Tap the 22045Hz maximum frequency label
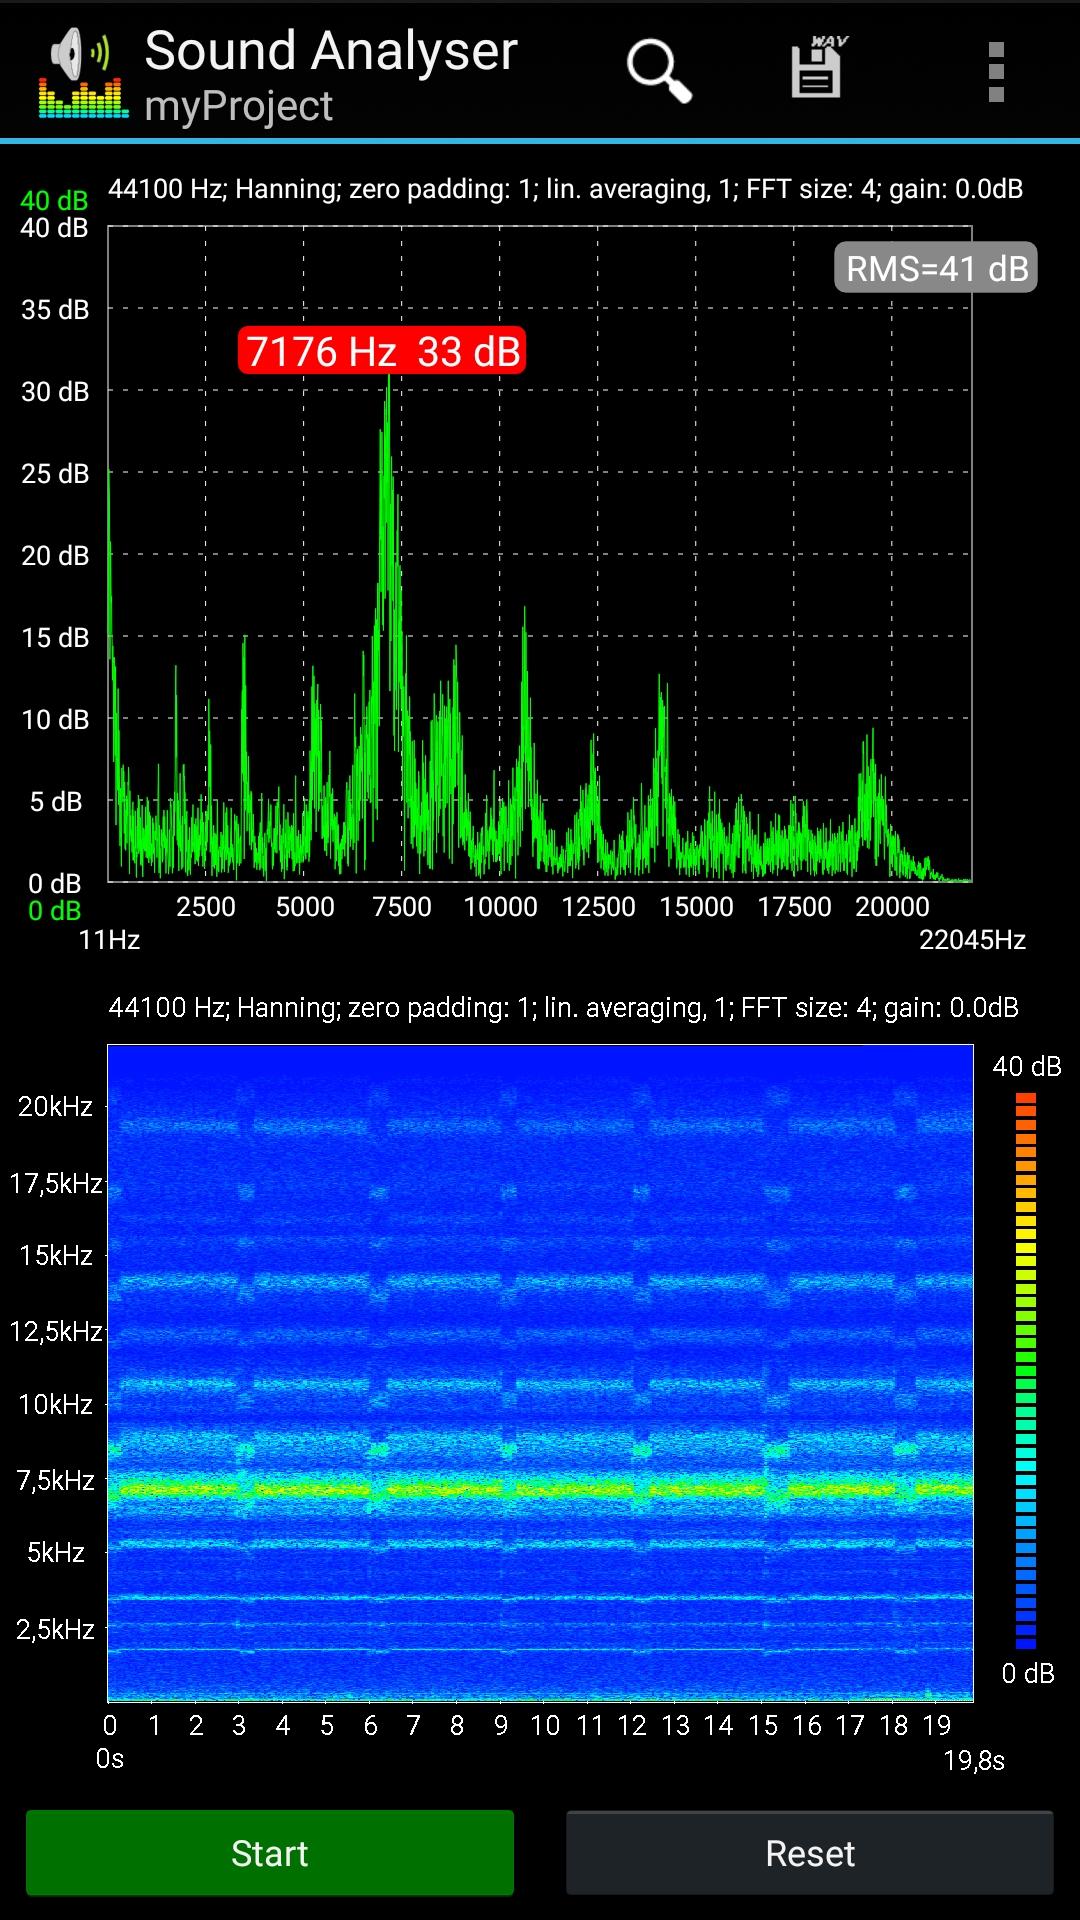The width and height of the screenshot is (1080, 1920). pos(972,940)
